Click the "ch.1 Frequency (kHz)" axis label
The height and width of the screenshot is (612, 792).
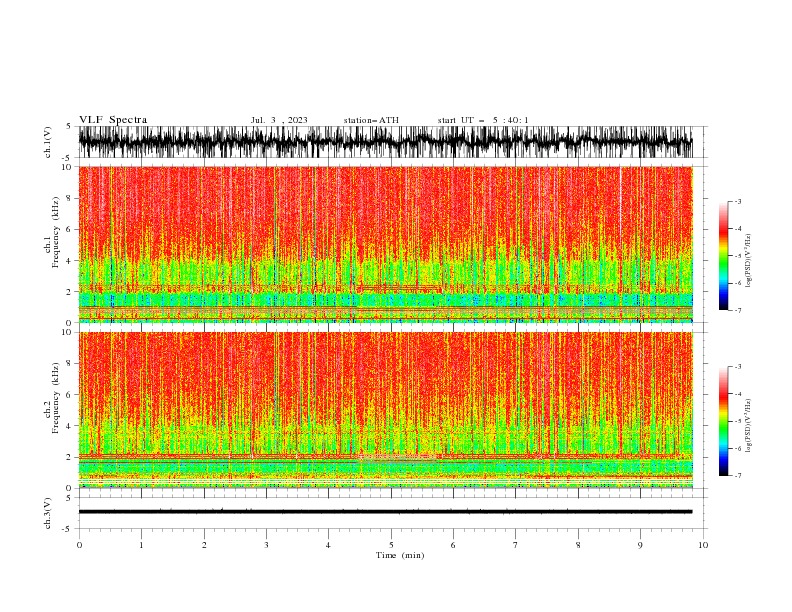point(52,233)
